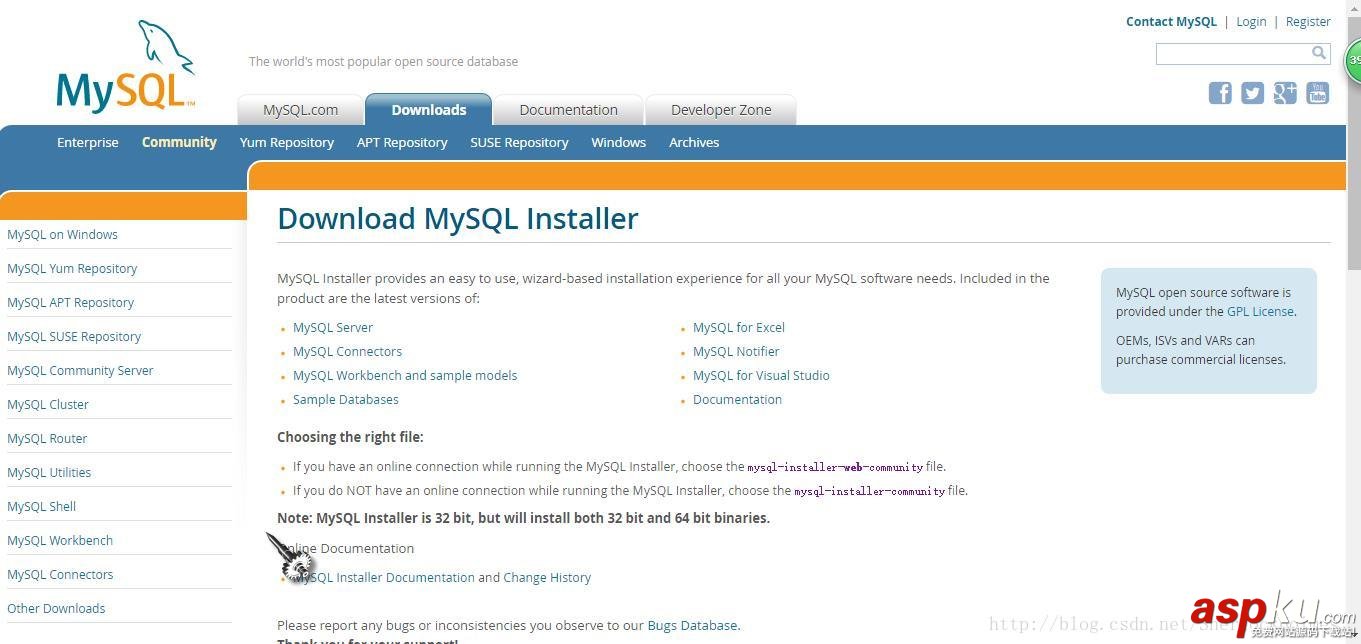Click the Sample Databases link

point(345,399)
